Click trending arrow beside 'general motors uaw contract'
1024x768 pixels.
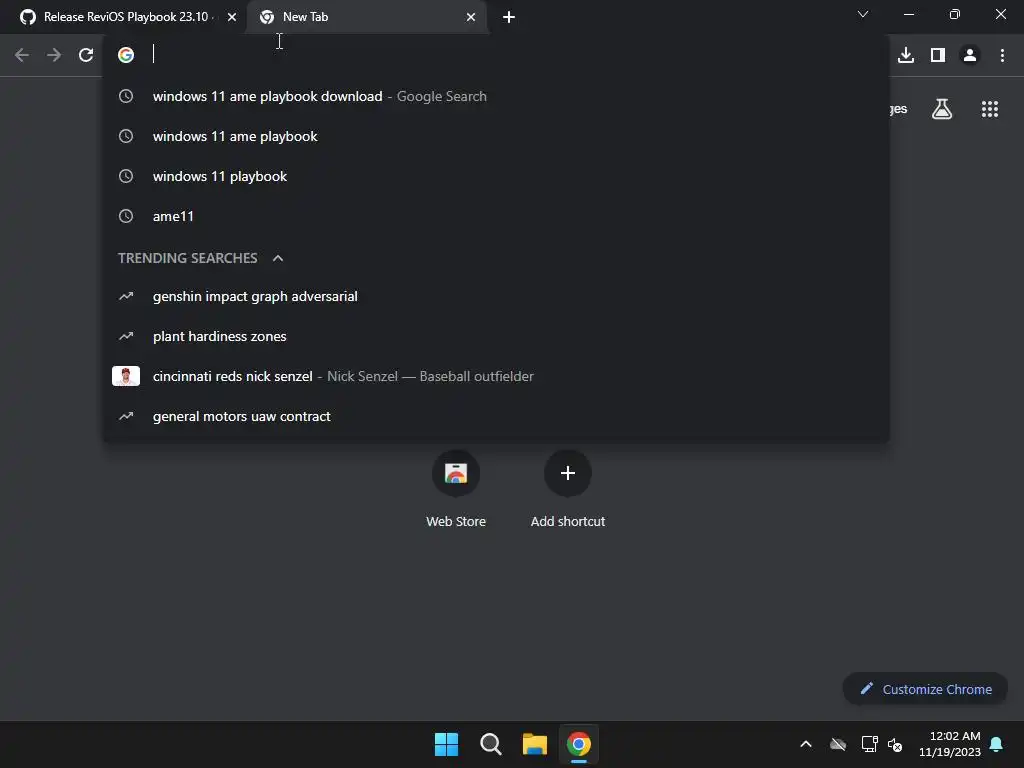point(126,416)
